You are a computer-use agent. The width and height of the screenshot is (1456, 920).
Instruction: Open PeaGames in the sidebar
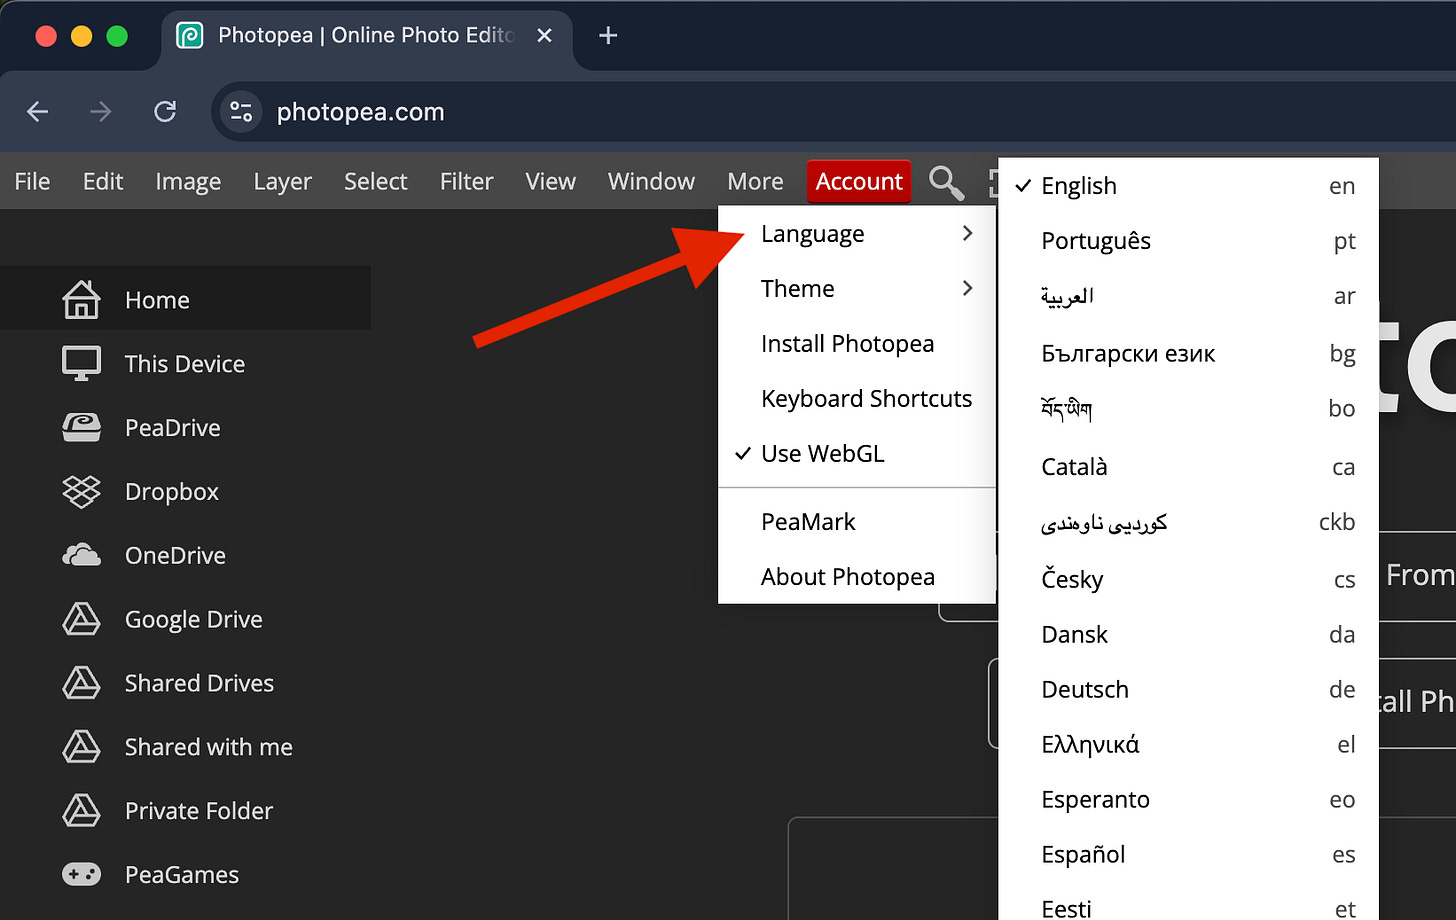185,874
